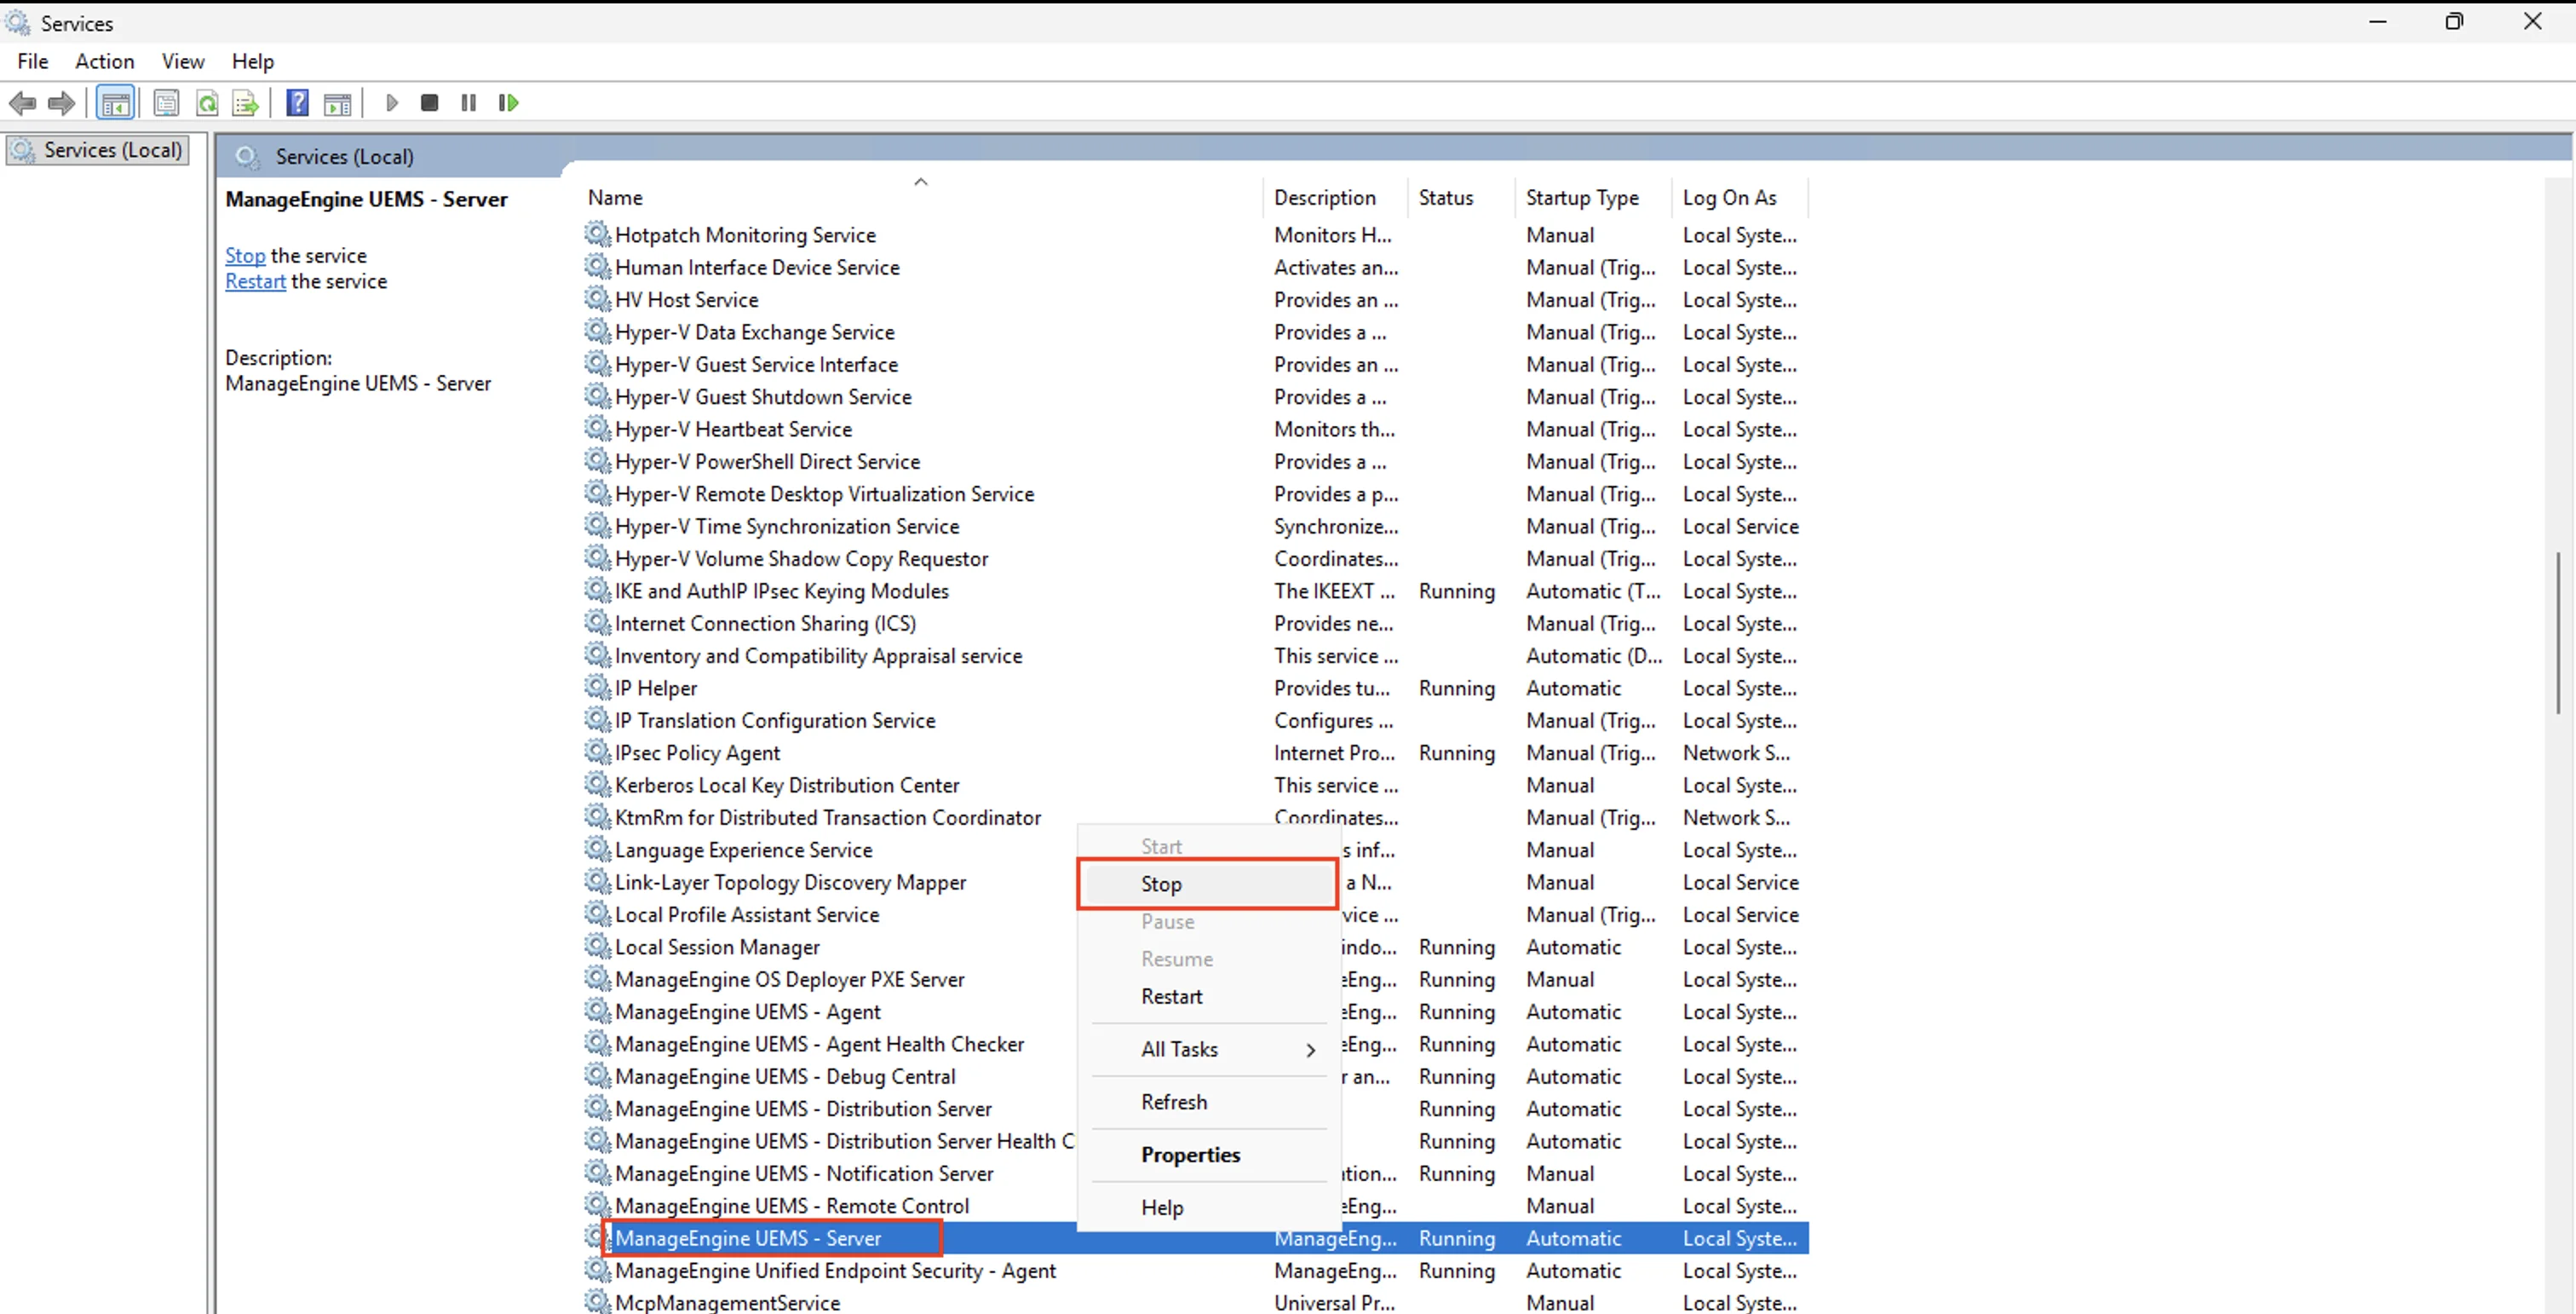Viewport: 2576px width, 1314px height.
Task: Select Hyper-V Remote Desktop Virtualization Service
Action: pyautogui.click(x=1196, y=493)
